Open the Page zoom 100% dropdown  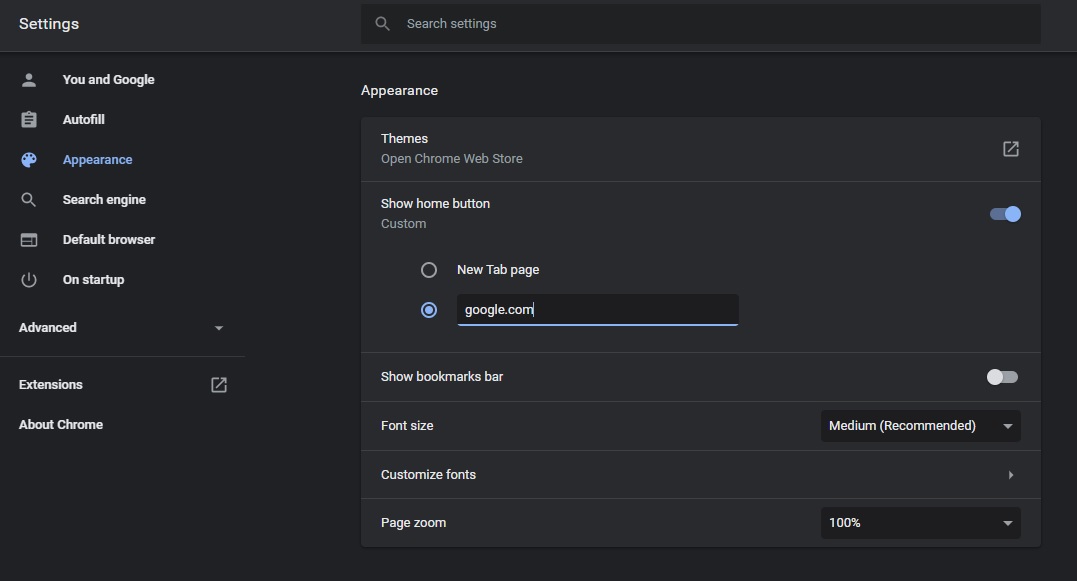coord(920,523)
